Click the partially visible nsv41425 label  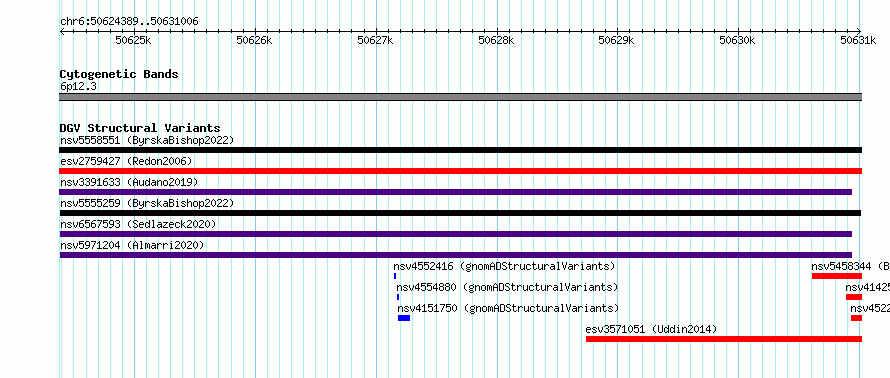click(x=868, y=287)
